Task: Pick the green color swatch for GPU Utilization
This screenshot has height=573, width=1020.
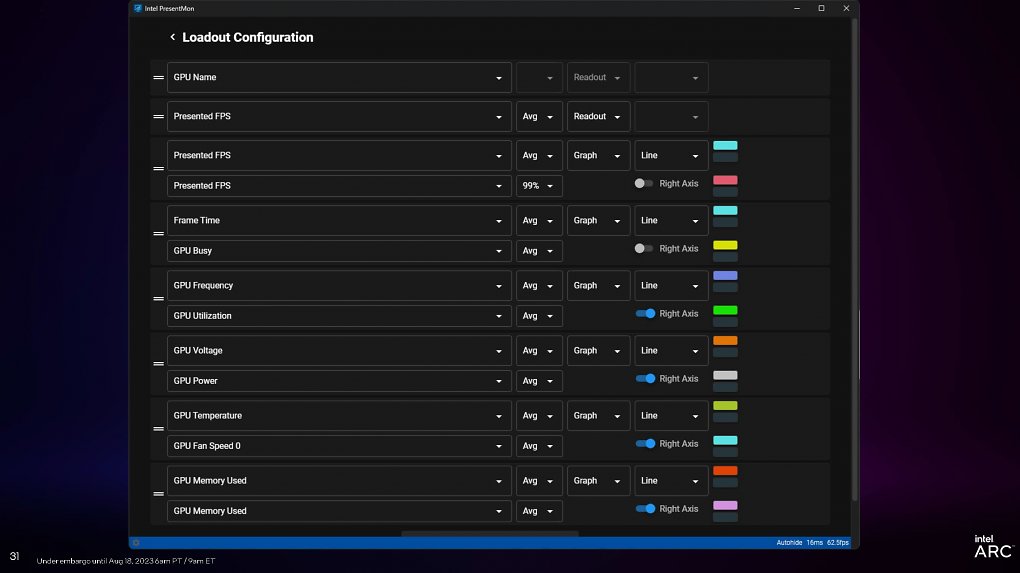Action: [725, 310]
